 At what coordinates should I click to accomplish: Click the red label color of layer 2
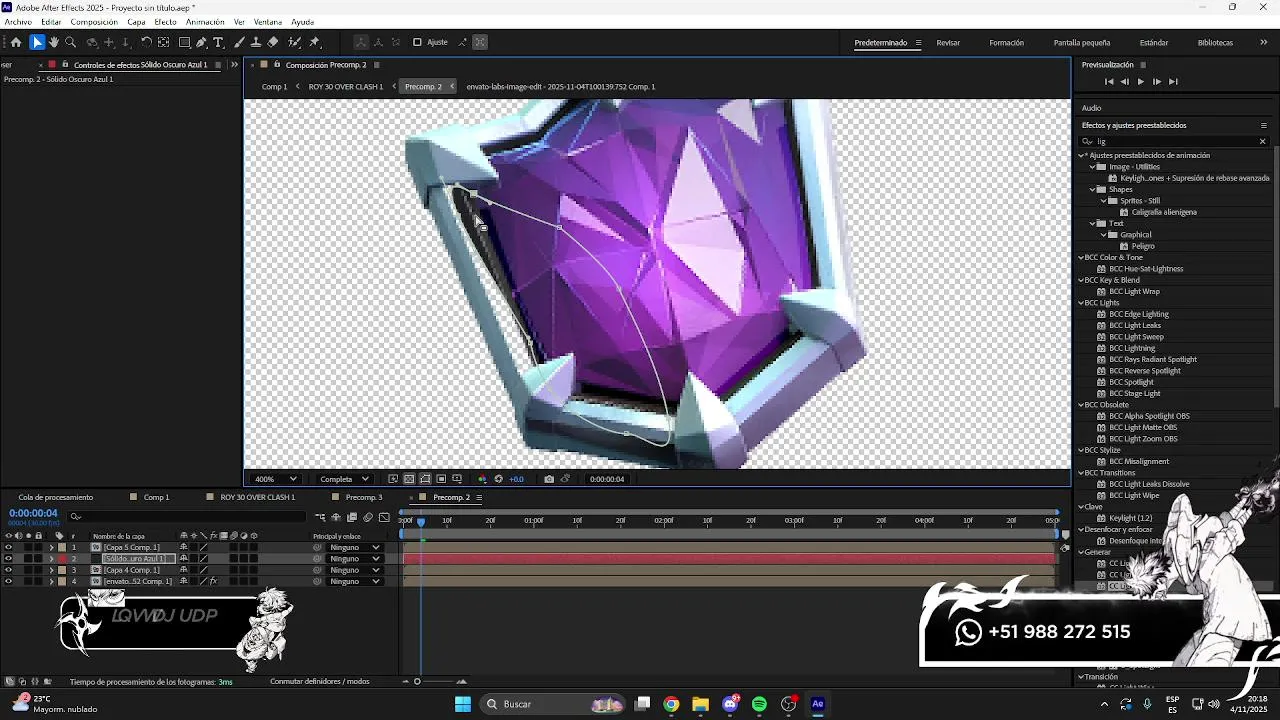(x=62, y=559)
